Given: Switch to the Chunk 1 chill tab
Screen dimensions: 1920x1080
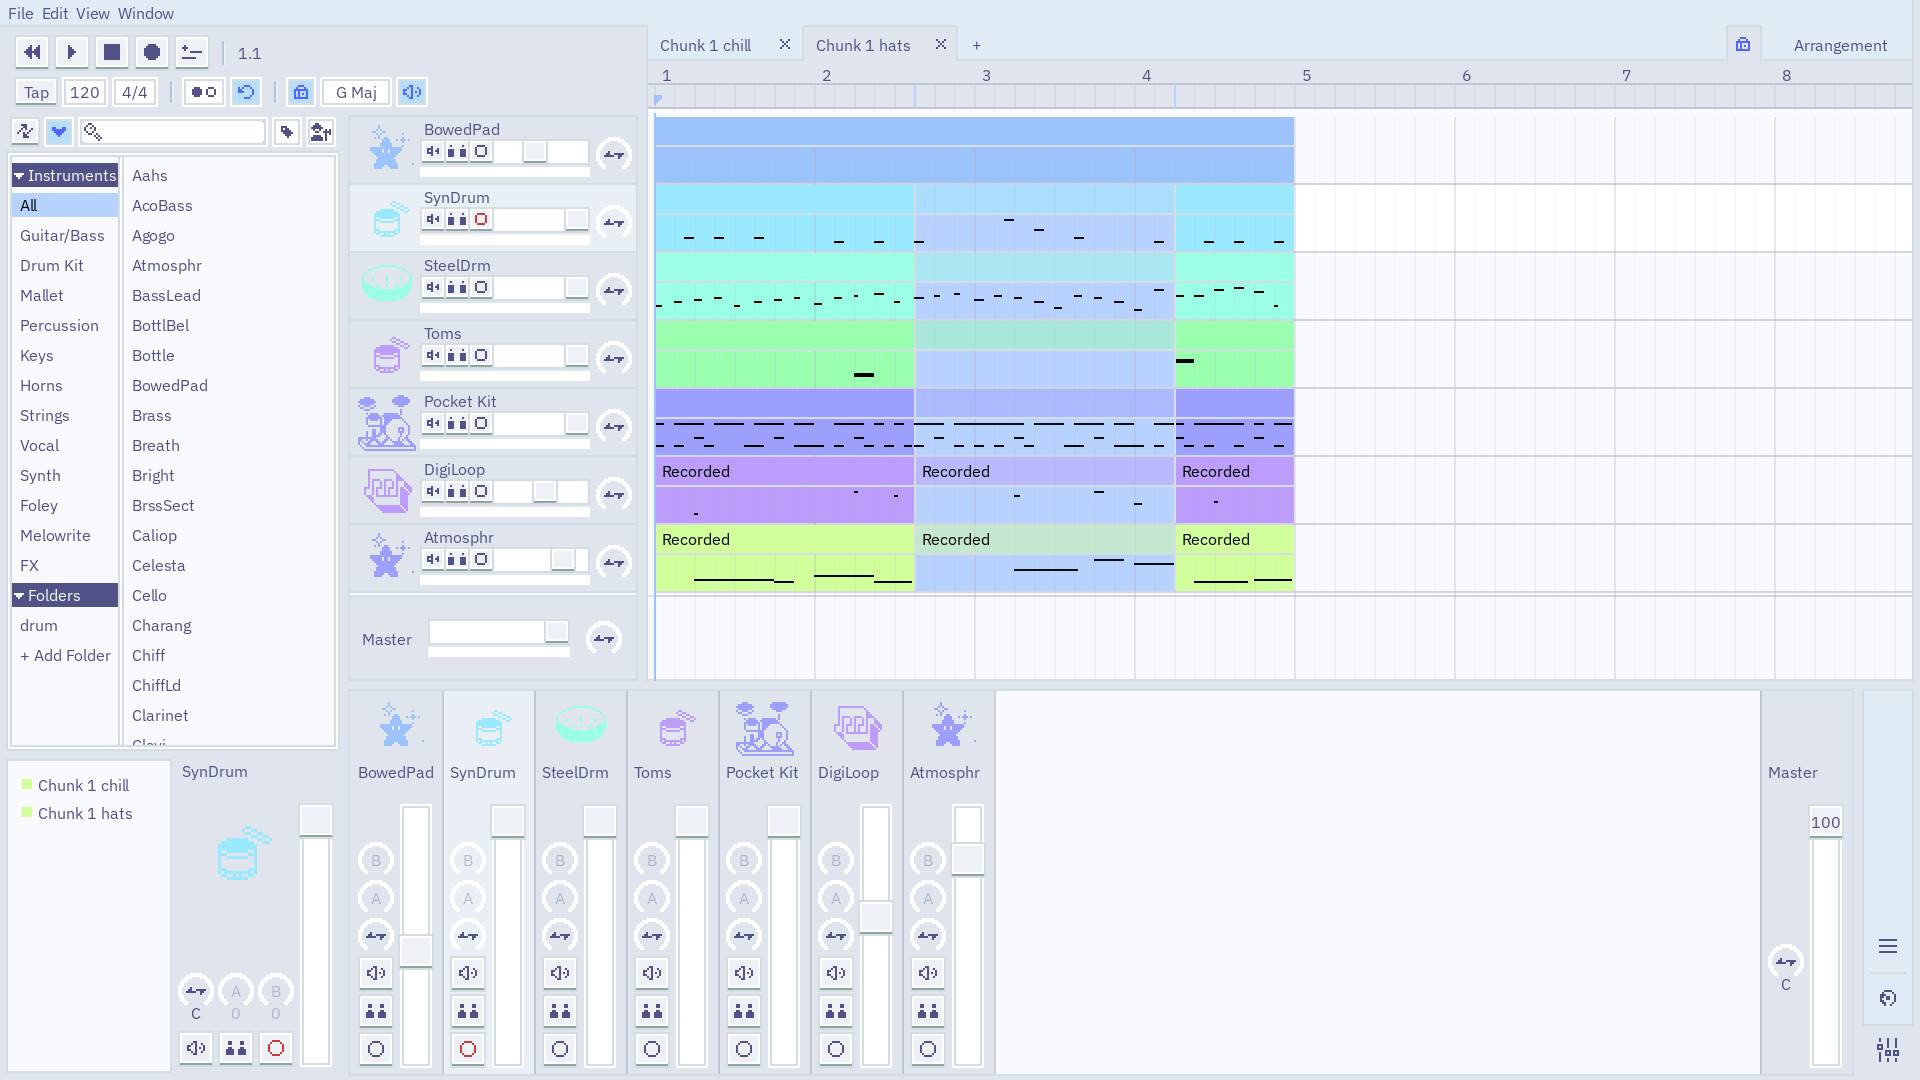Looking at the screenshot, I should [x=705, y=45].
